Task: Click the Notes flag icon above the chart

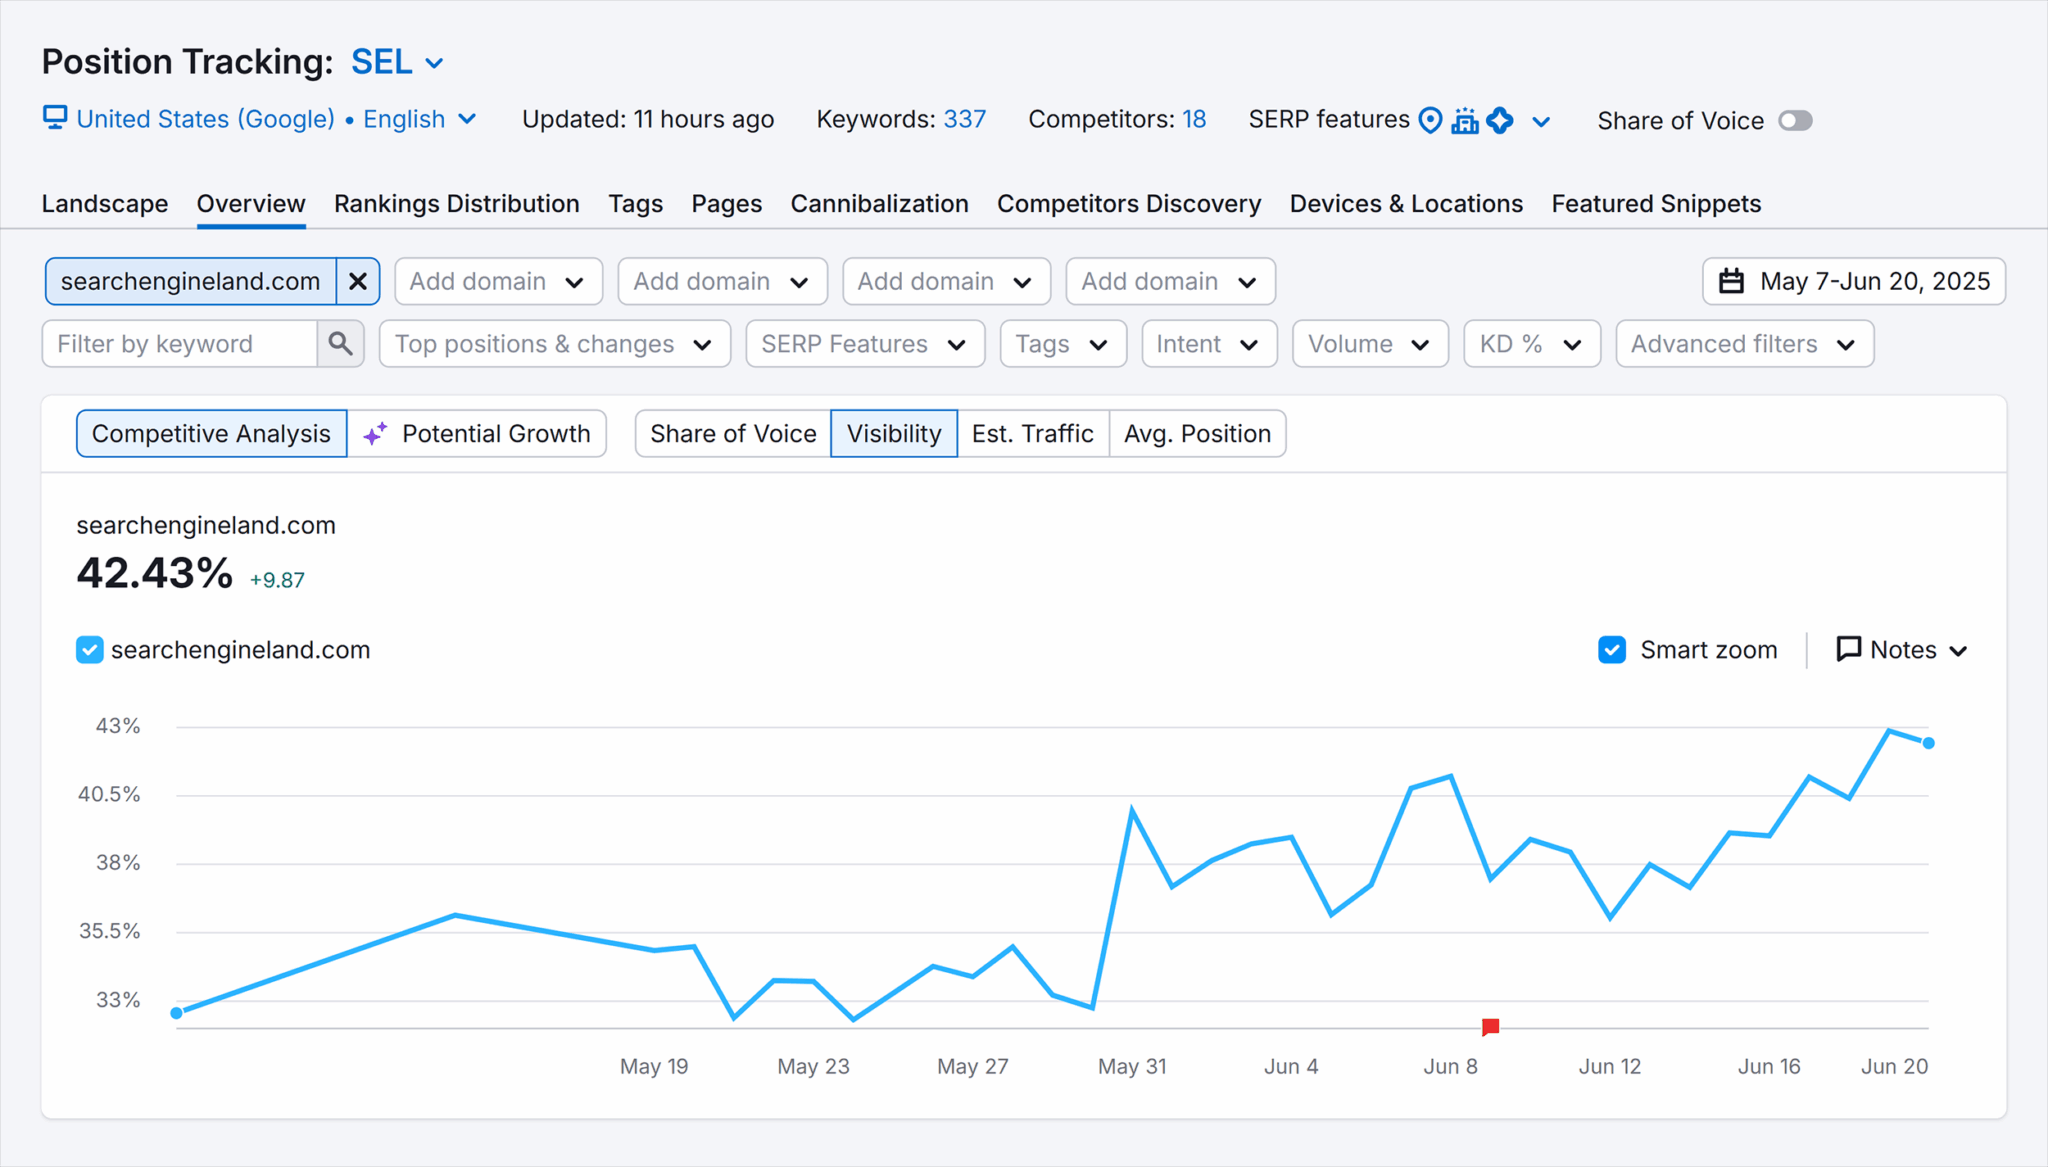Action: [1848, 649]
